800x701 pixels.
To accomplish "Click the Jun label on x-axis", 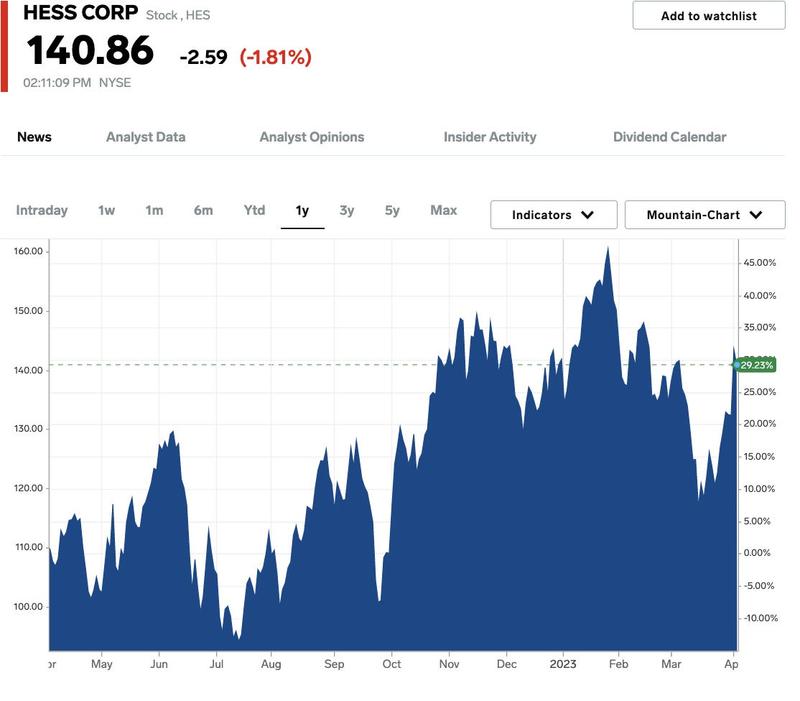I will 159,664.
